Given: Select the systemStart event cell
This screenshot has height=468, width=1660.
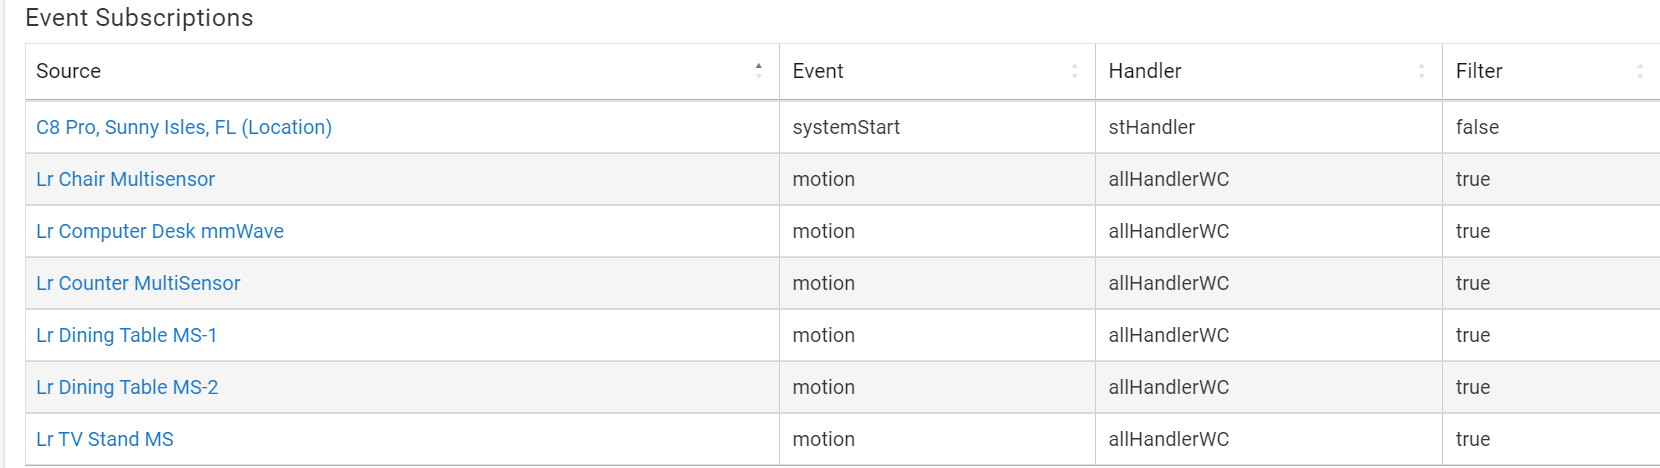Looking at the screenshot, I should 846,127.
